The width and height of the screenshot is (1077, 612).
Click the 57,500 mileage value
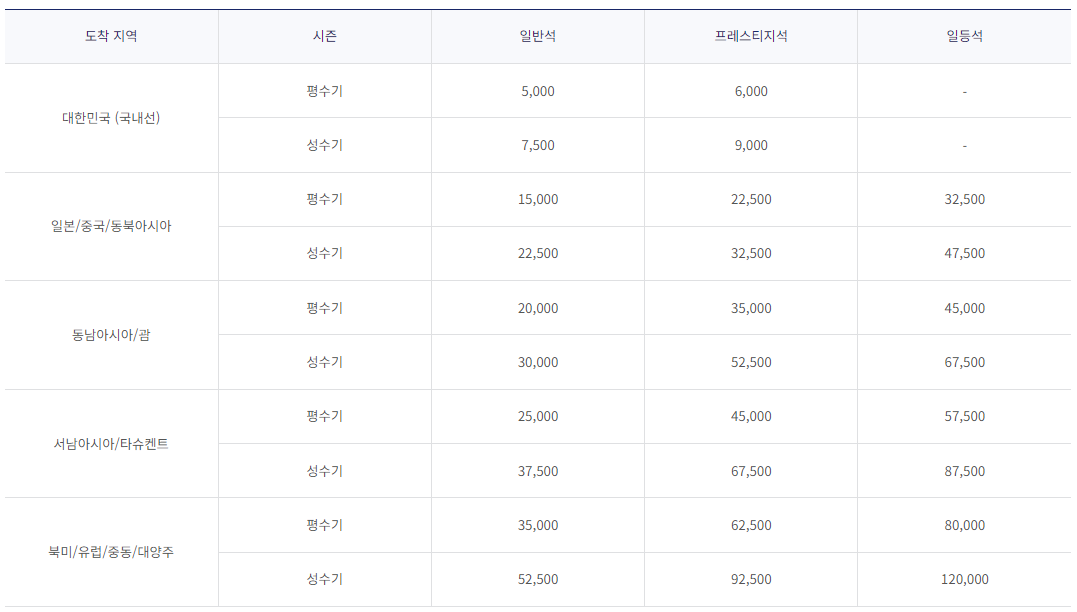964,416
